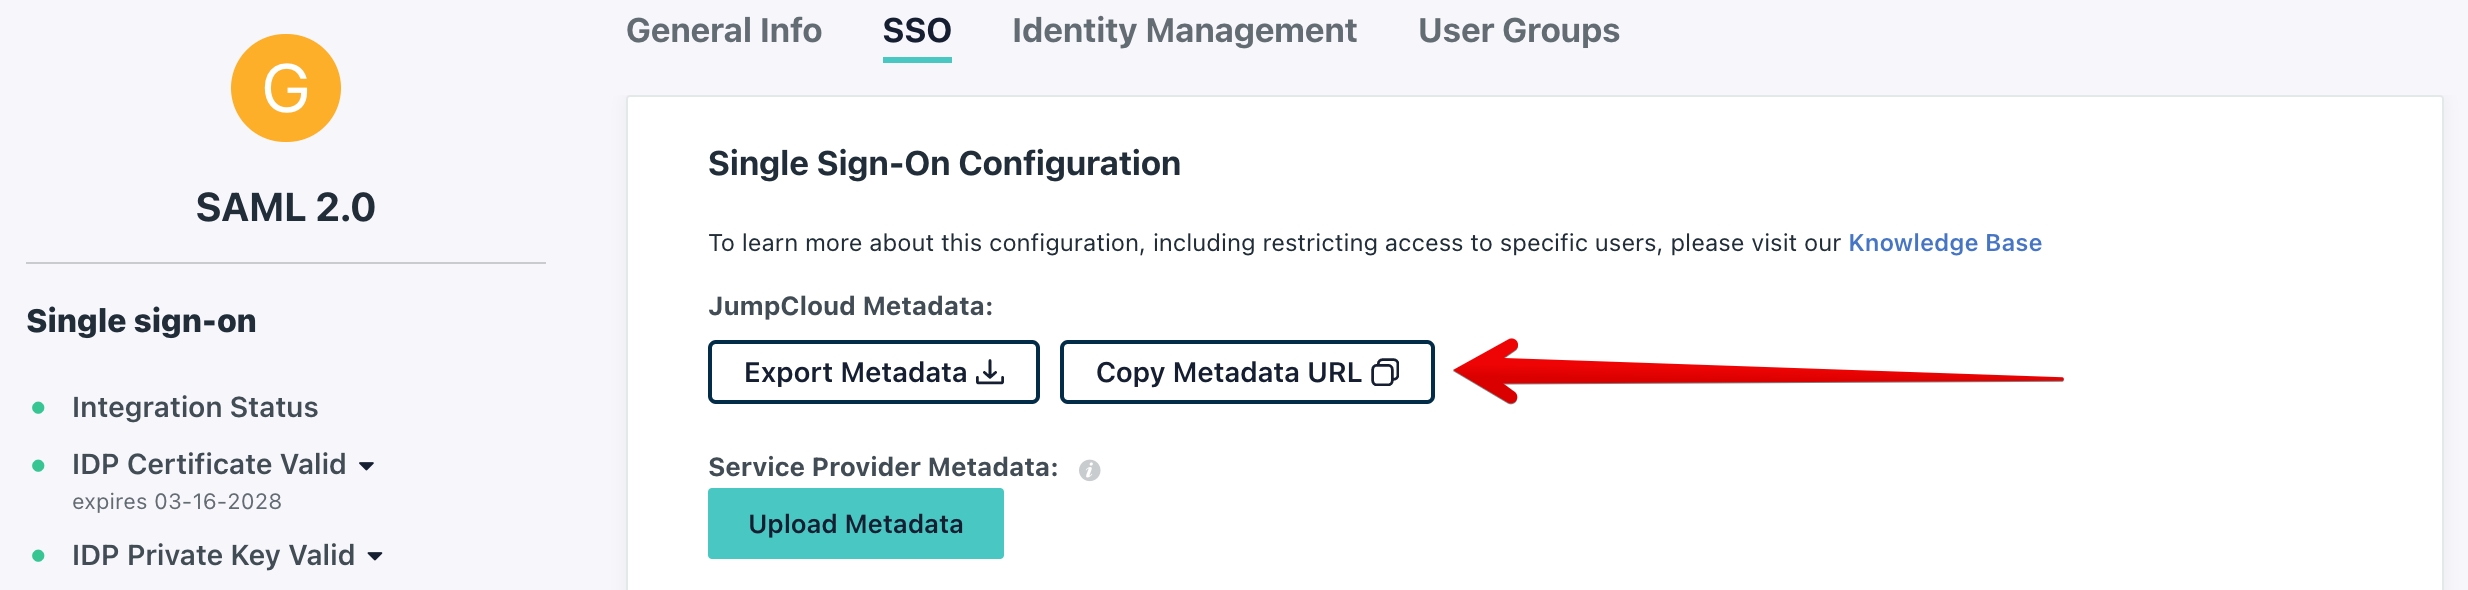Click the info icon beside Service Provider Metadata
The height and width of the screenshot is (590, 2468).
1090,470
